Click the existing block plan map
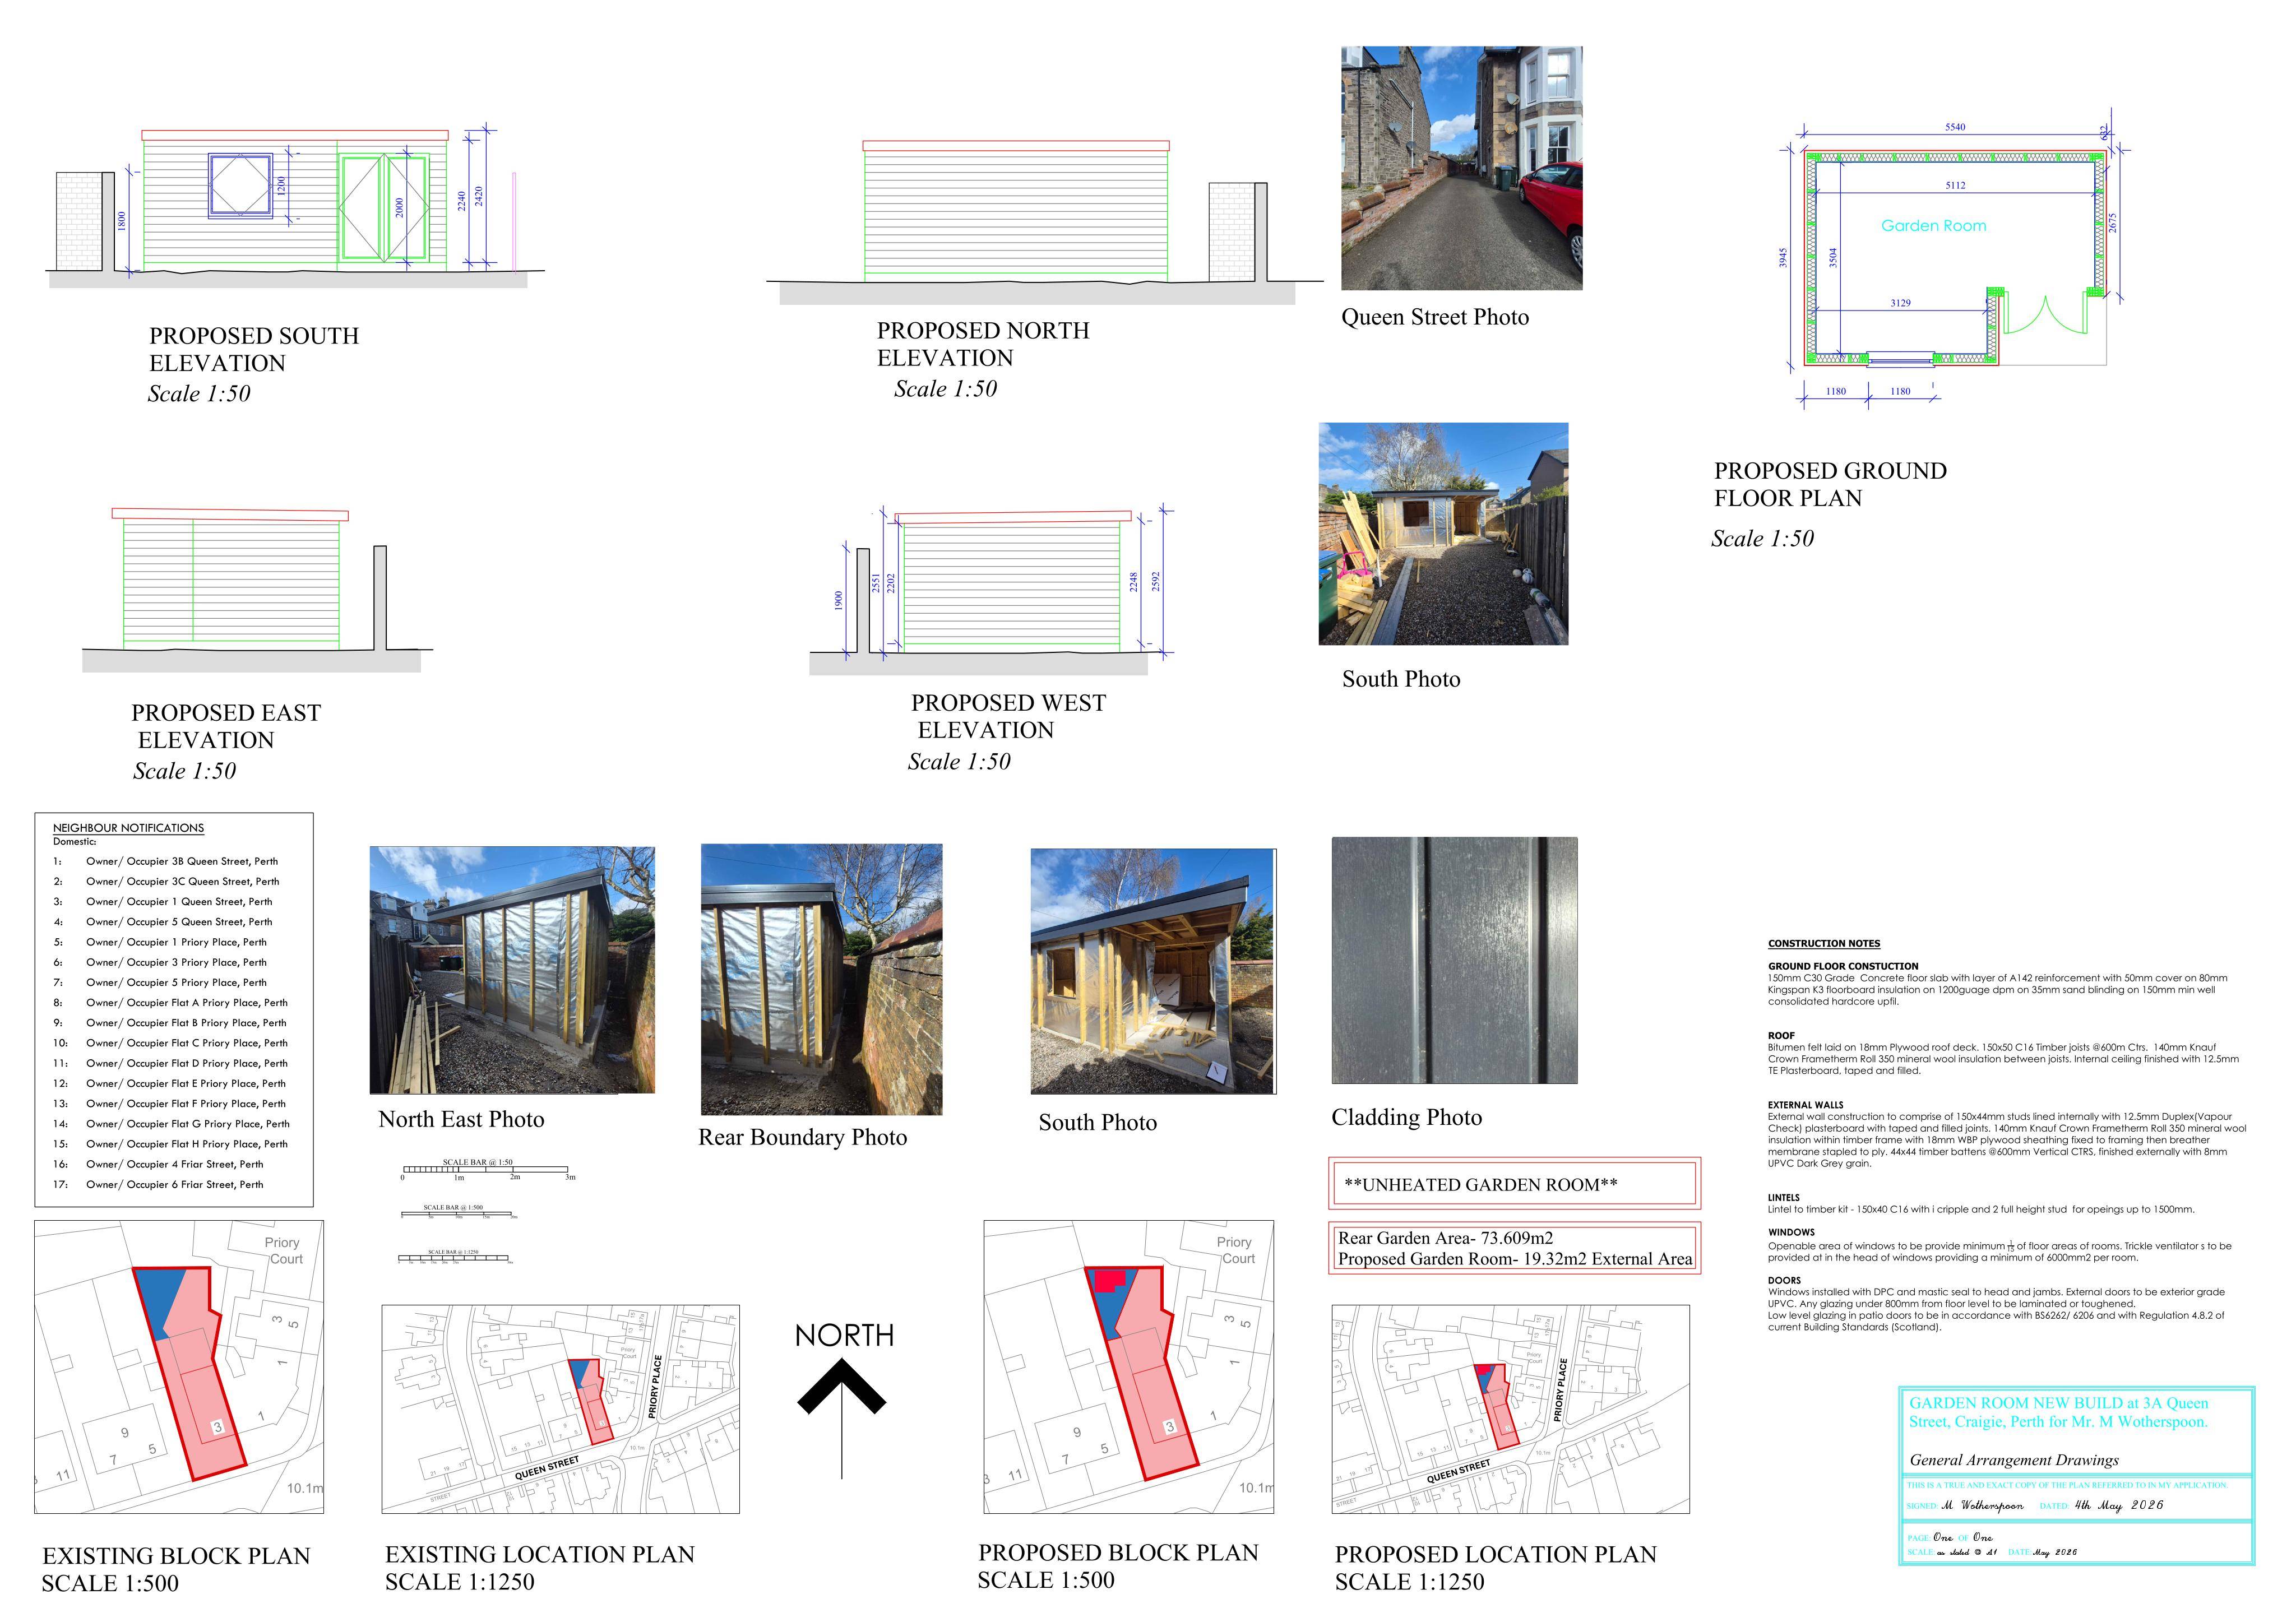Screen dimensions: 2296x1622 pos(179,1367)
